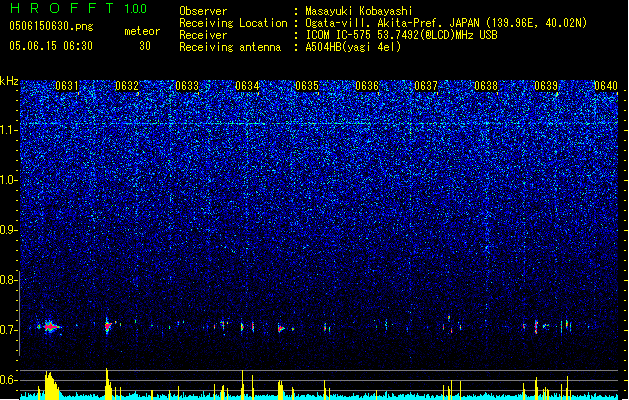Image resolution: width=629 pixels, height=400 pixels.
Task: Click the yellow power spike before 0632
Action: click(108, 384)
